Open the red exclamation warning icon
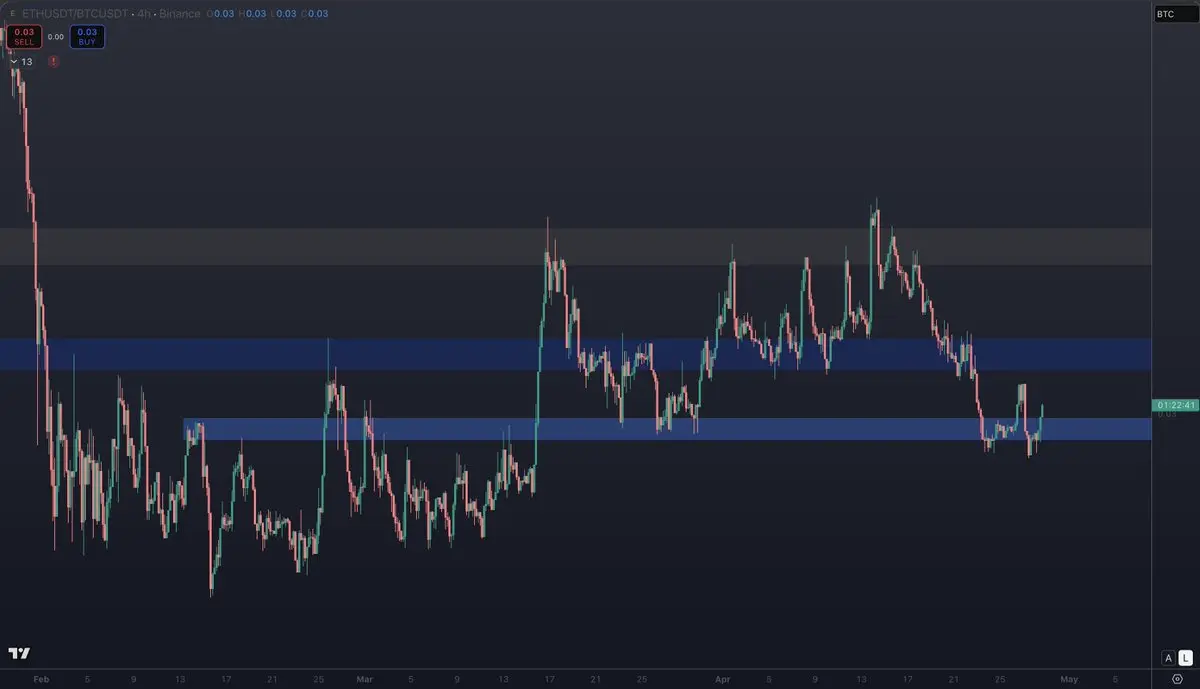 tap(53, 62)
